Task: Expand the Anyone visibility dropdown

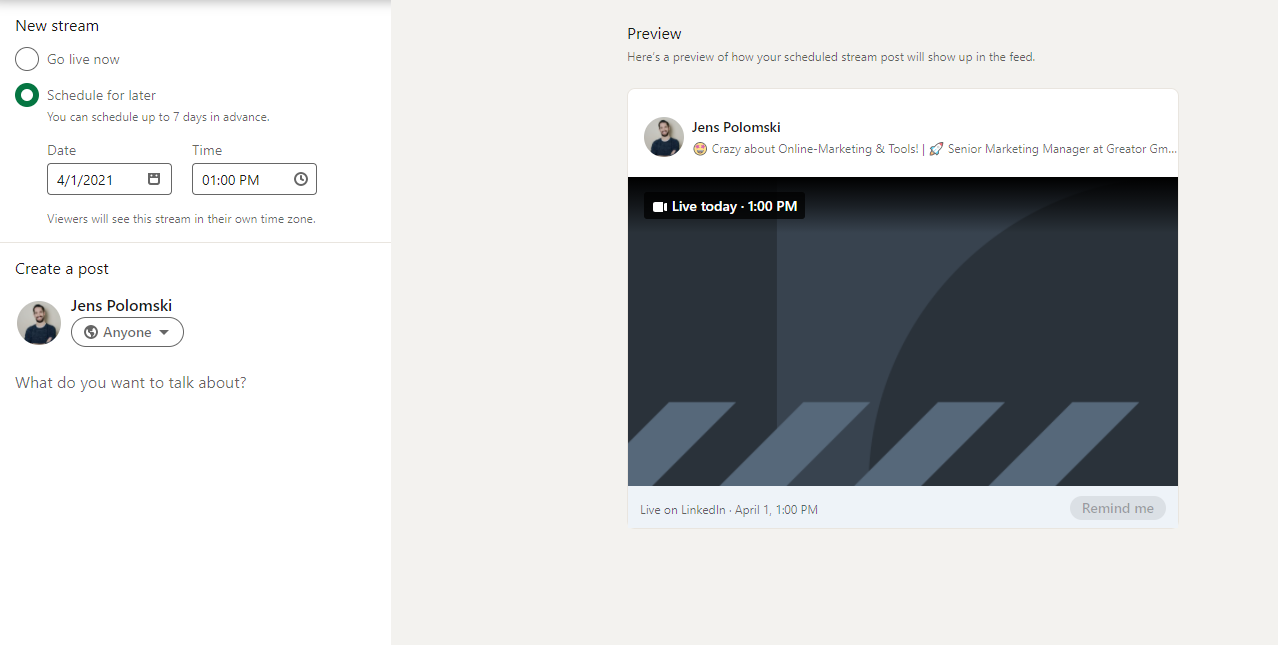Action: pyautogui.click(x=127, y=332)
